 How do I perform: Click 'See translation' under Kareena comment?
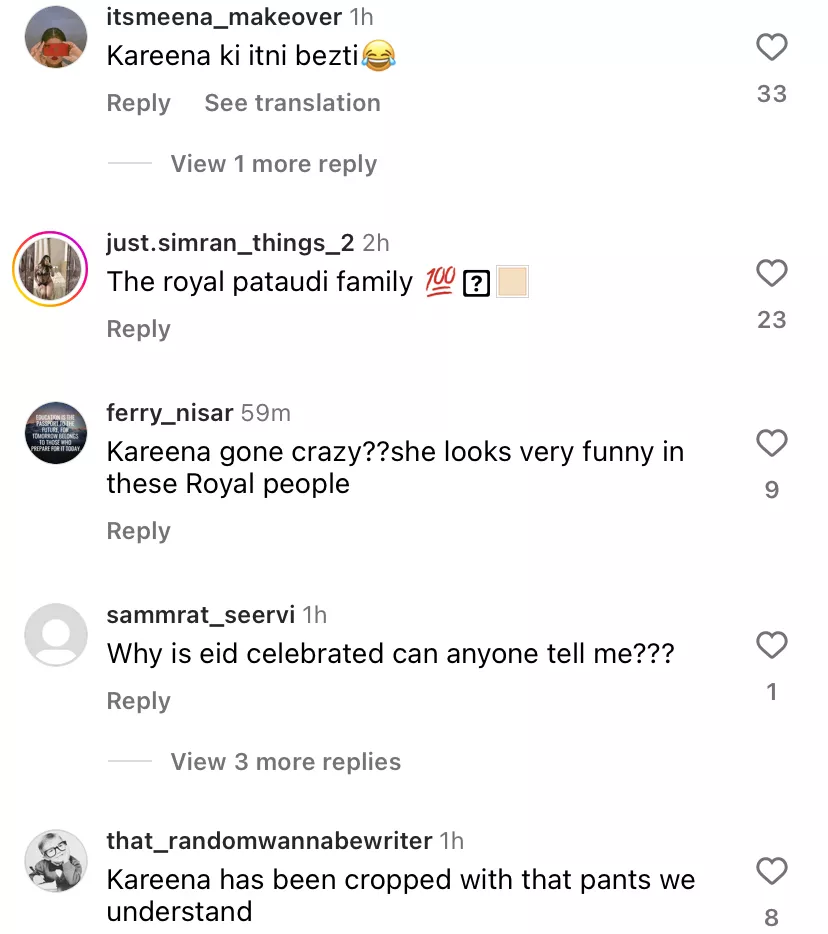coord(292,103)
